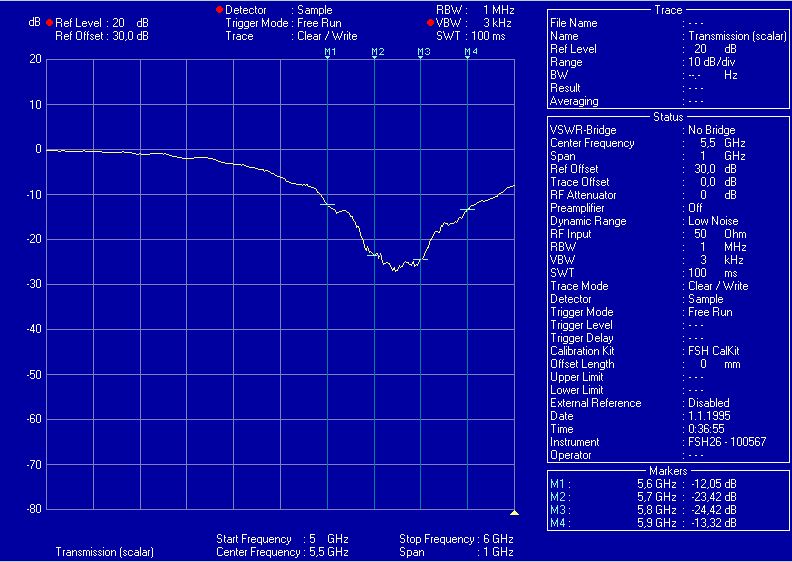Select the M3 marker flag
The image size is (792, 562).
422,52
